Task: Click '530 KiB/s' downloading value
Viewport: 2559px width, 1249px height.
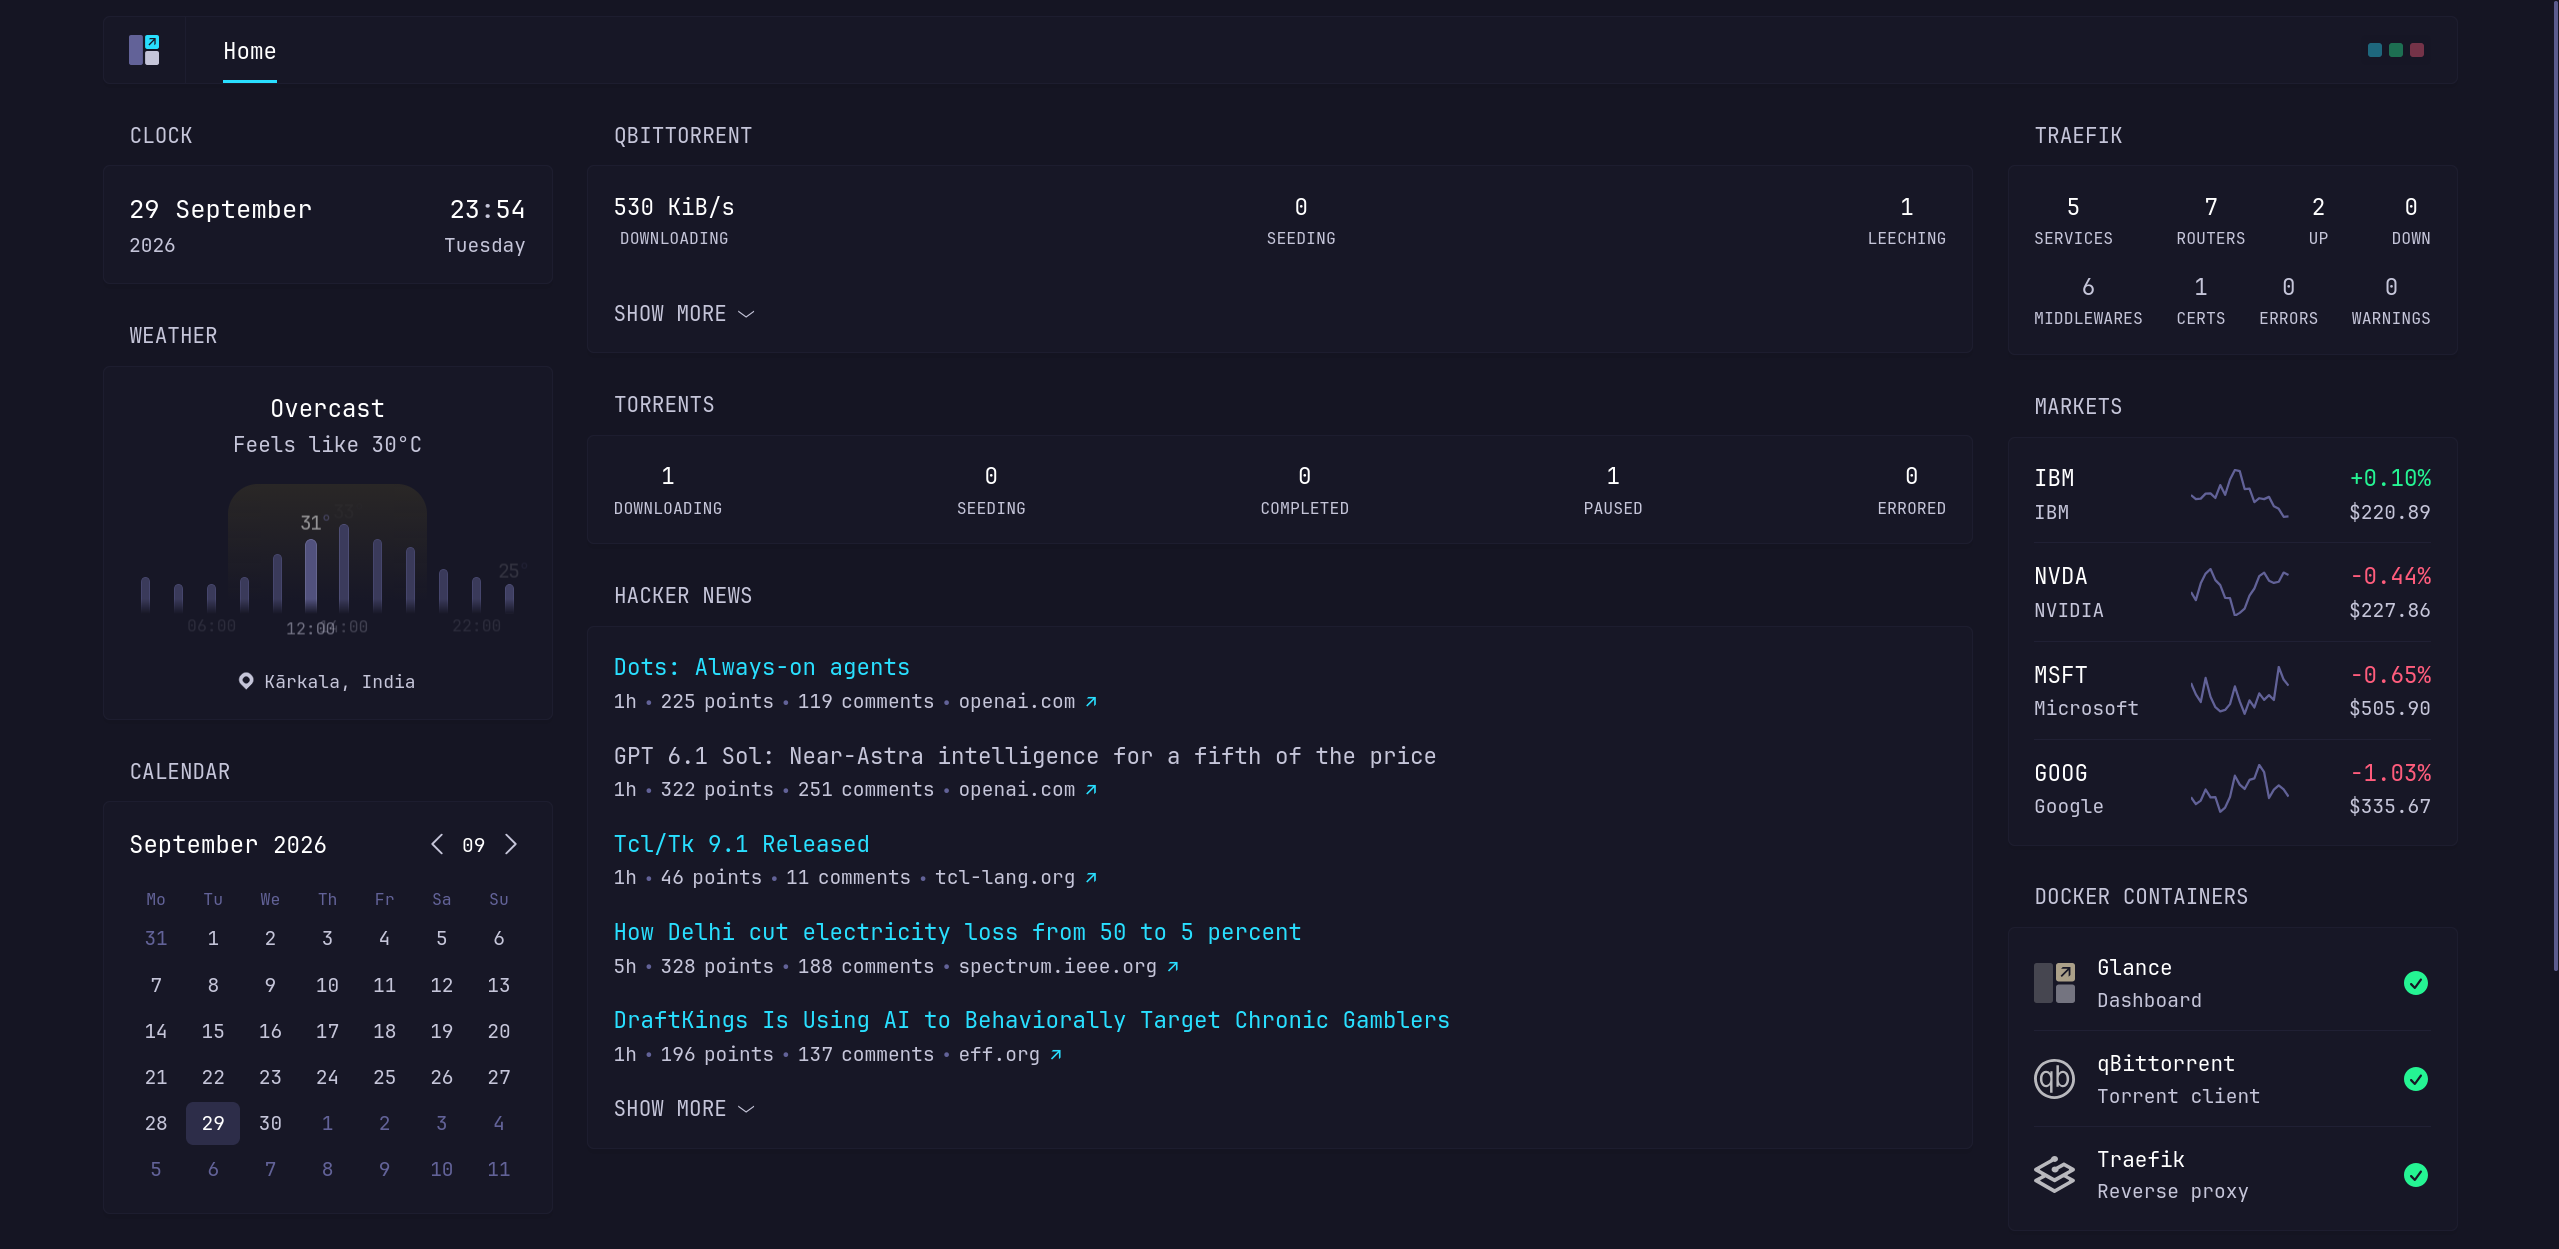Action: tap(674, 207)
